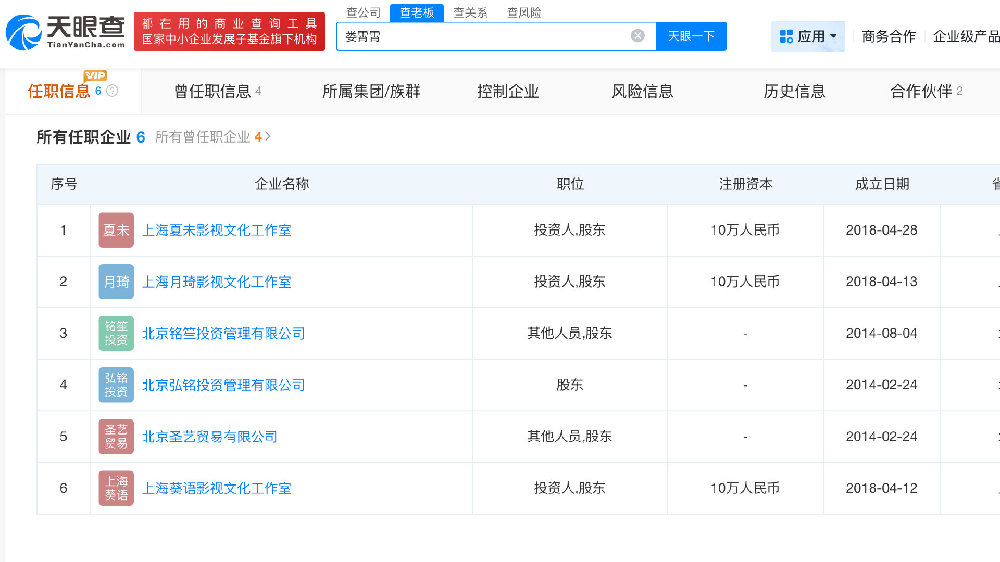Open the help question mark beside 任职信息
Screen dimensions: 1000x562
112,91
